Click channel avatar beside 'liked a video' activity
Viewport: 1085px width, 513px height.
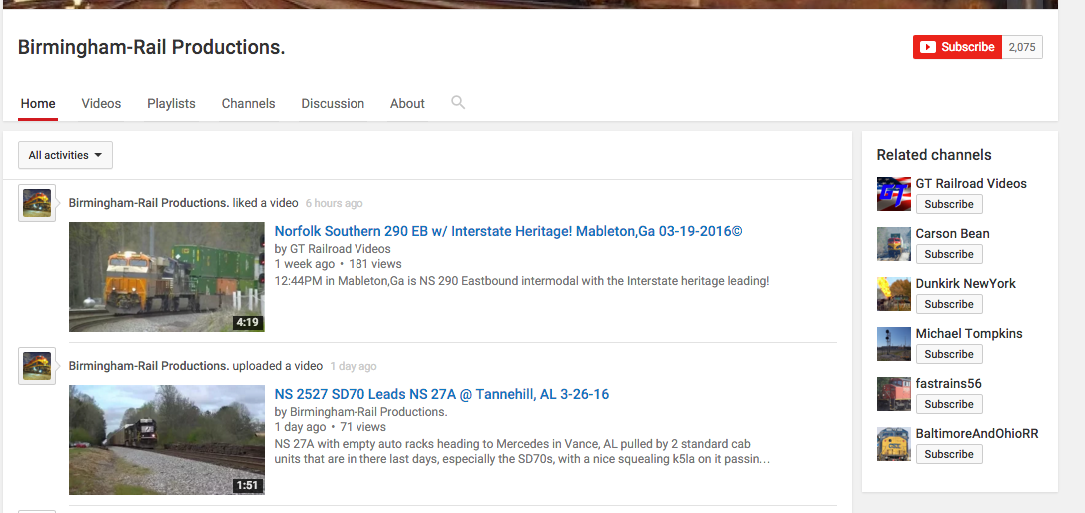[x=37, y=204]
